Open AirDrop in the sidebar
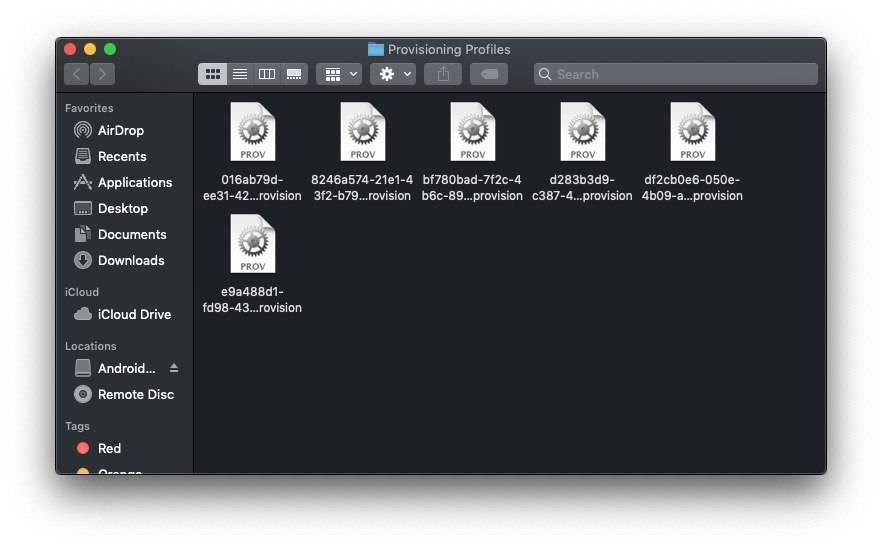 point(120,131)
